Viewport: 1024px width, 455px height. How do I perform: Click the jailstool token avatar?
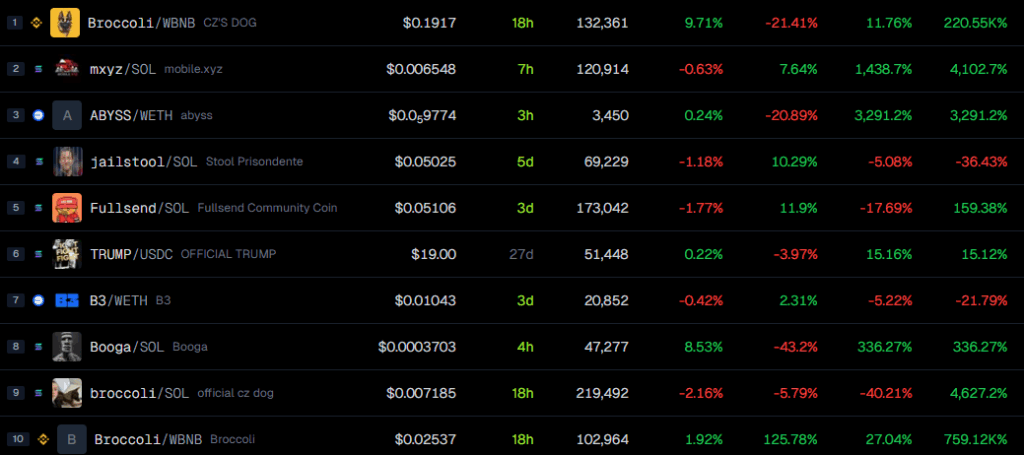(x=67, y=162)
